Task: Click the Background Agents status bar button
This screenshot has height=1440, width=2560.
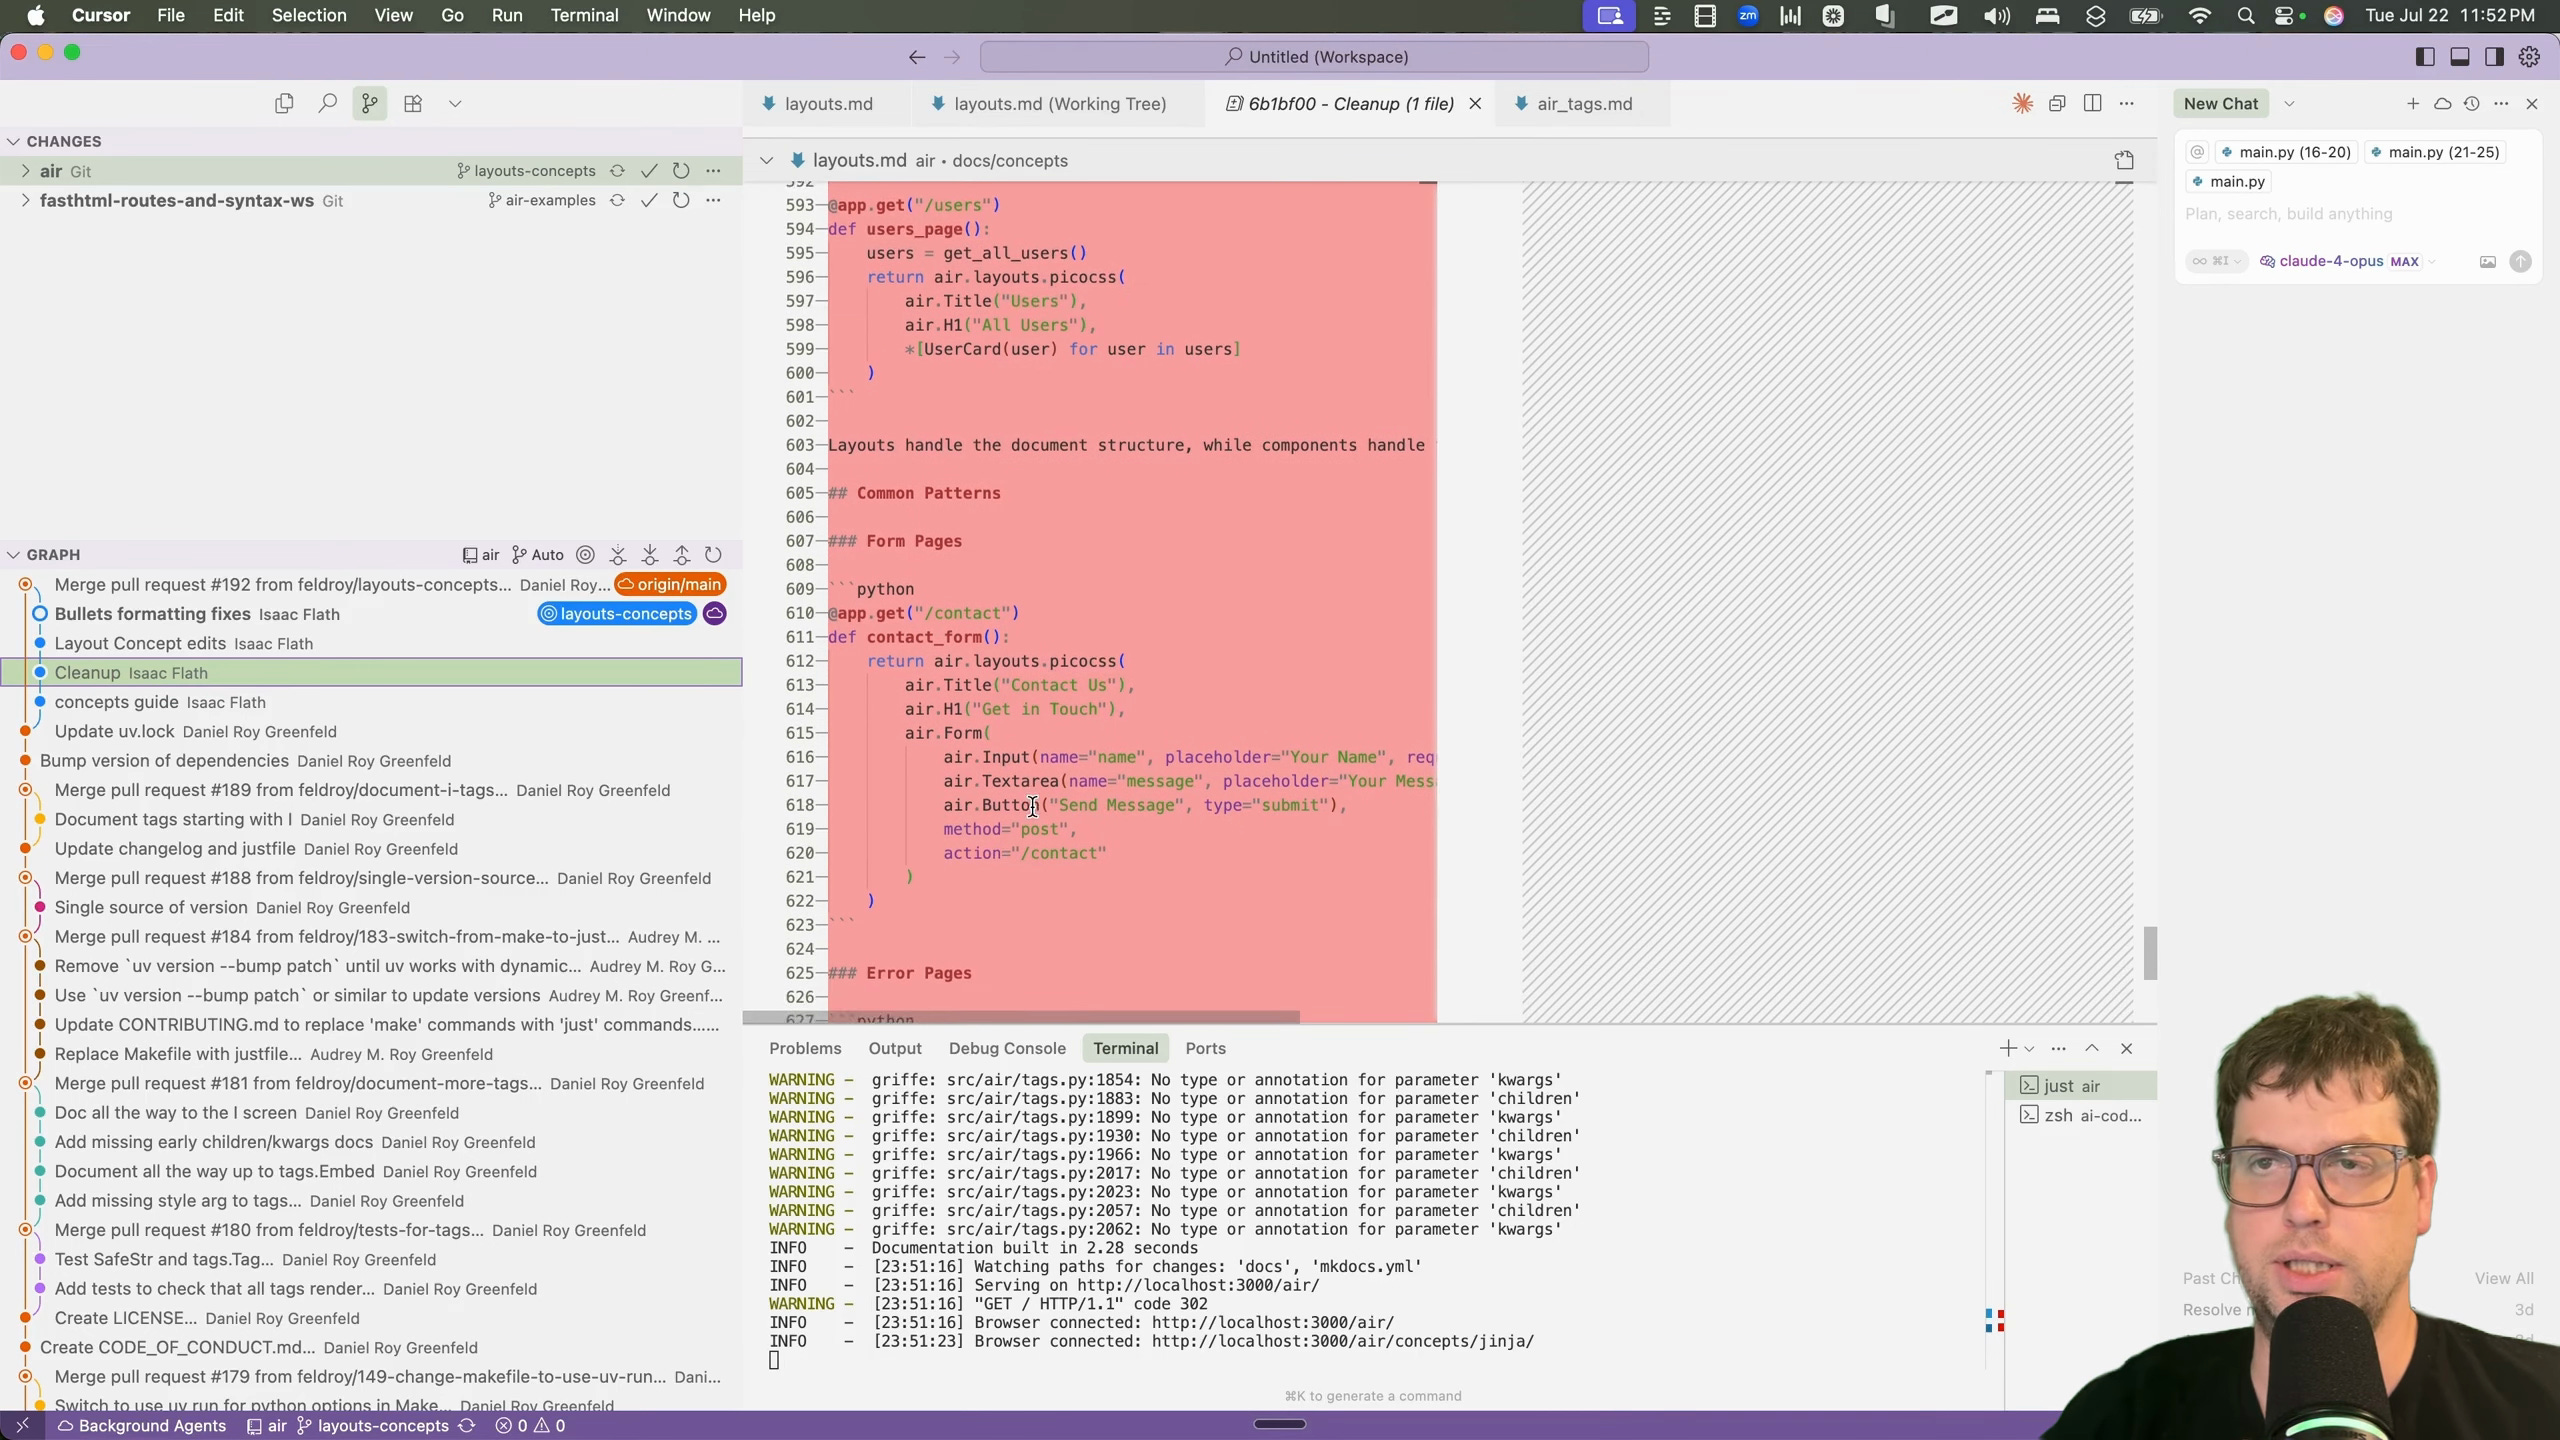Action: tap(142, 1426)
